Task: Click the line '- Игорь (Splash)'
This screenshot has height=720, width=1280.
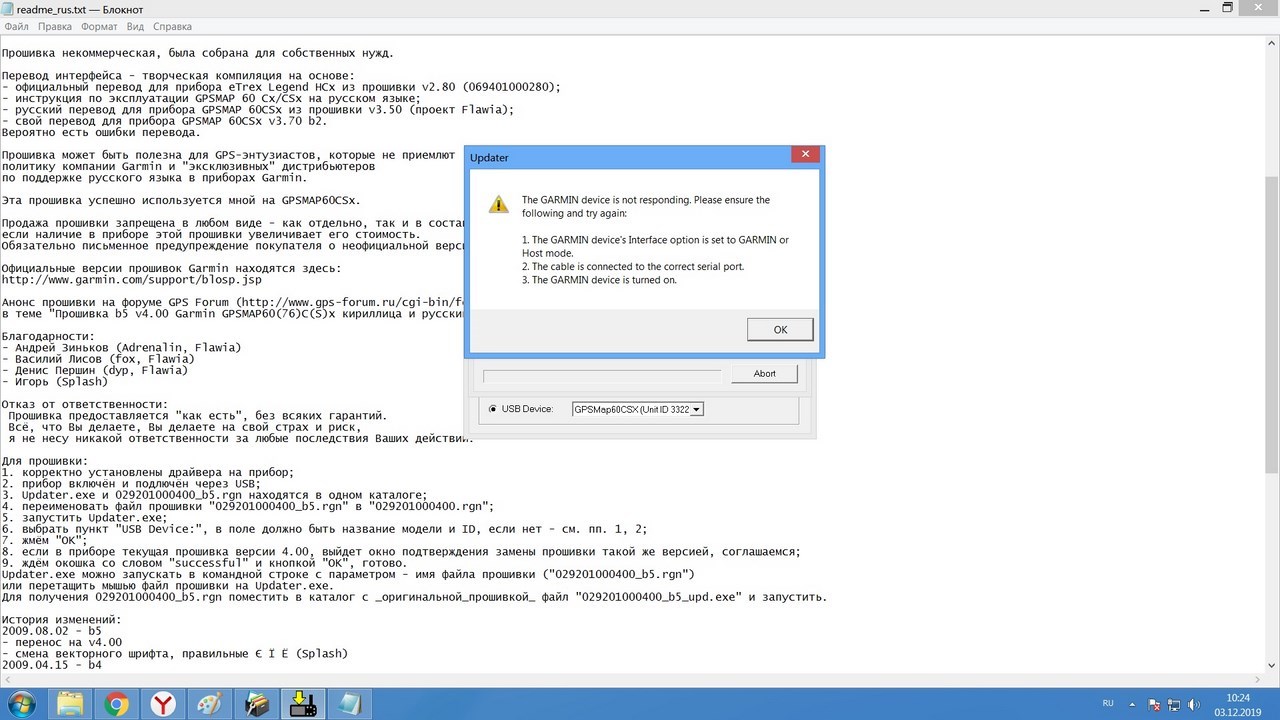Action: 54,382
